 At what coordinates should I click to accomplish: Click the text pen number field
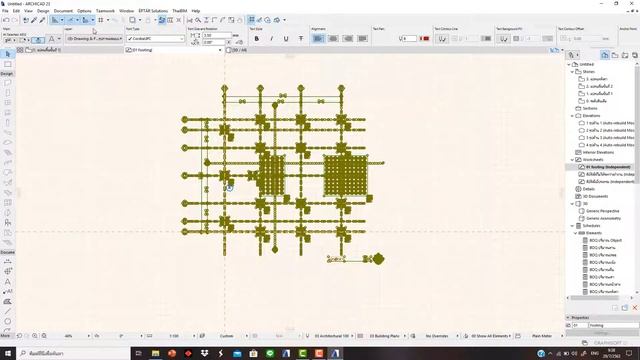point(410,39)
